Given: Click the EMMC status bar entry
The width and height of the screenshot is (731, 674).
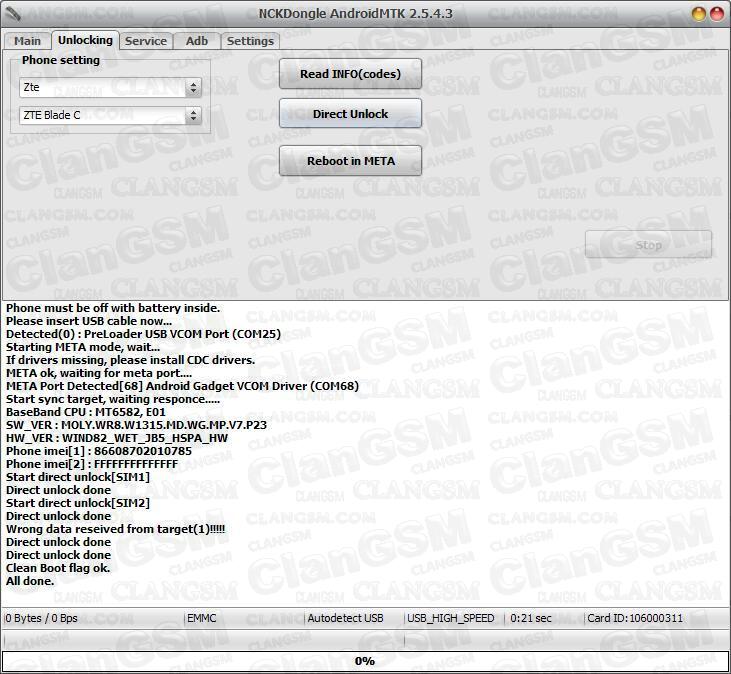Looking at the screenshot, I should click(202, 618).
